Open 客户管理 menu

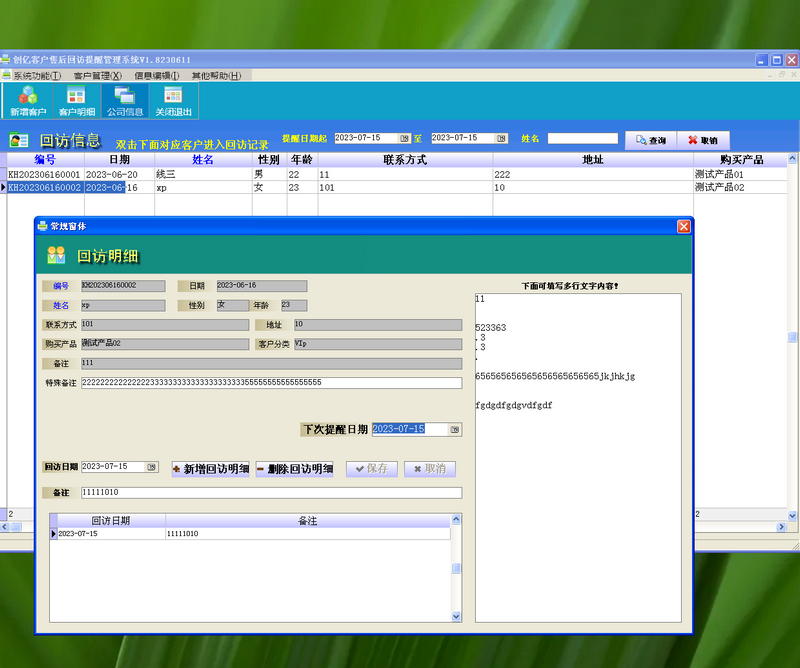(97, 76)
